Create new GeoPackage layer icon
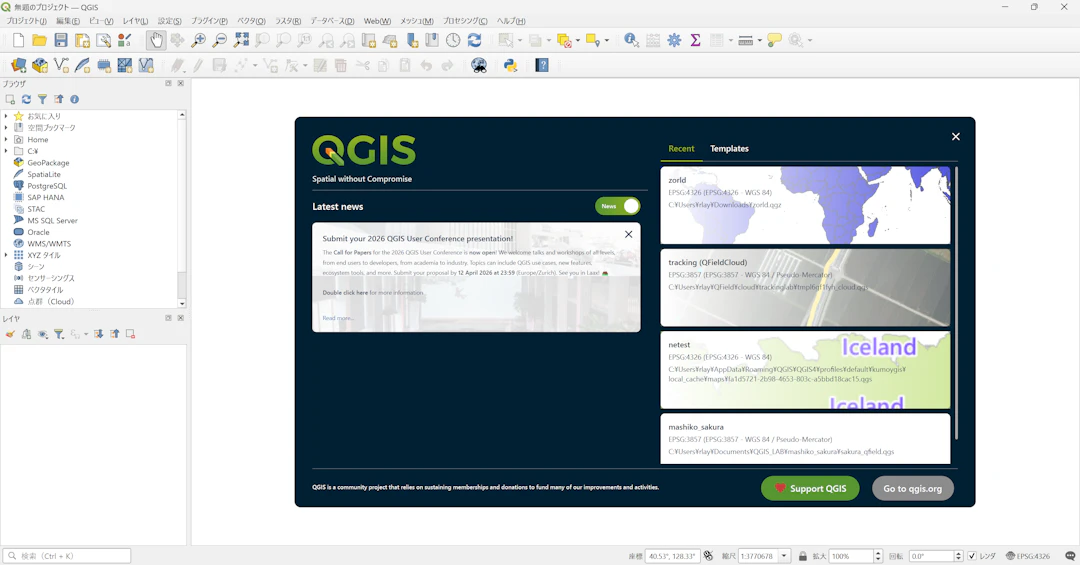The height and width of the screenshot is (565, 1080). [40, 65]
